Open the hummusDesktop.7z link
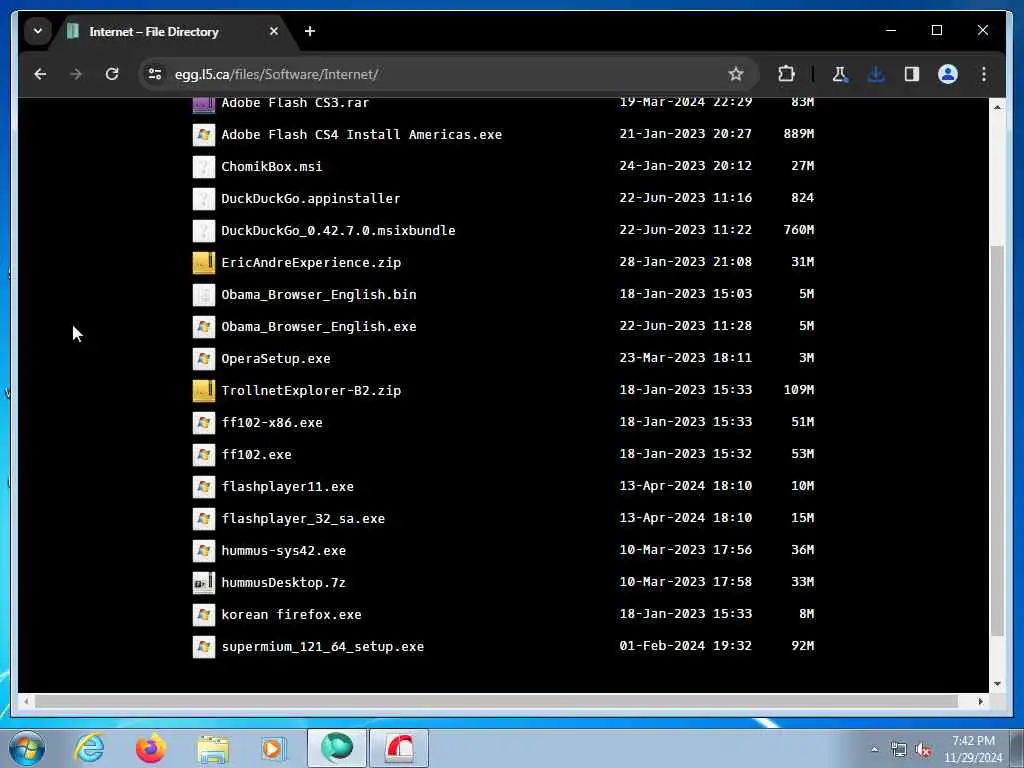Image resolution: width=1024 pixels, height=768 pixels. [x=283, y=583]
